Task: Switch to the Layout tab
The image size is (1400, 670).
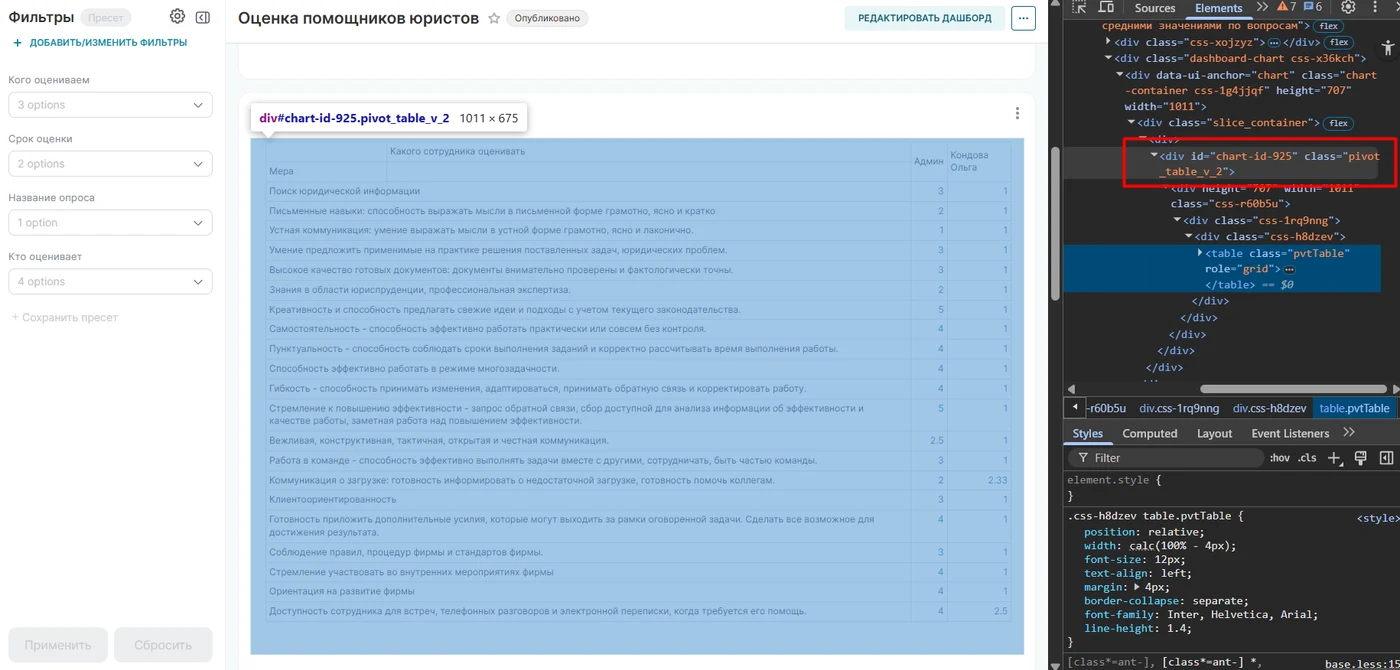Action: [x=1214, y=433]
